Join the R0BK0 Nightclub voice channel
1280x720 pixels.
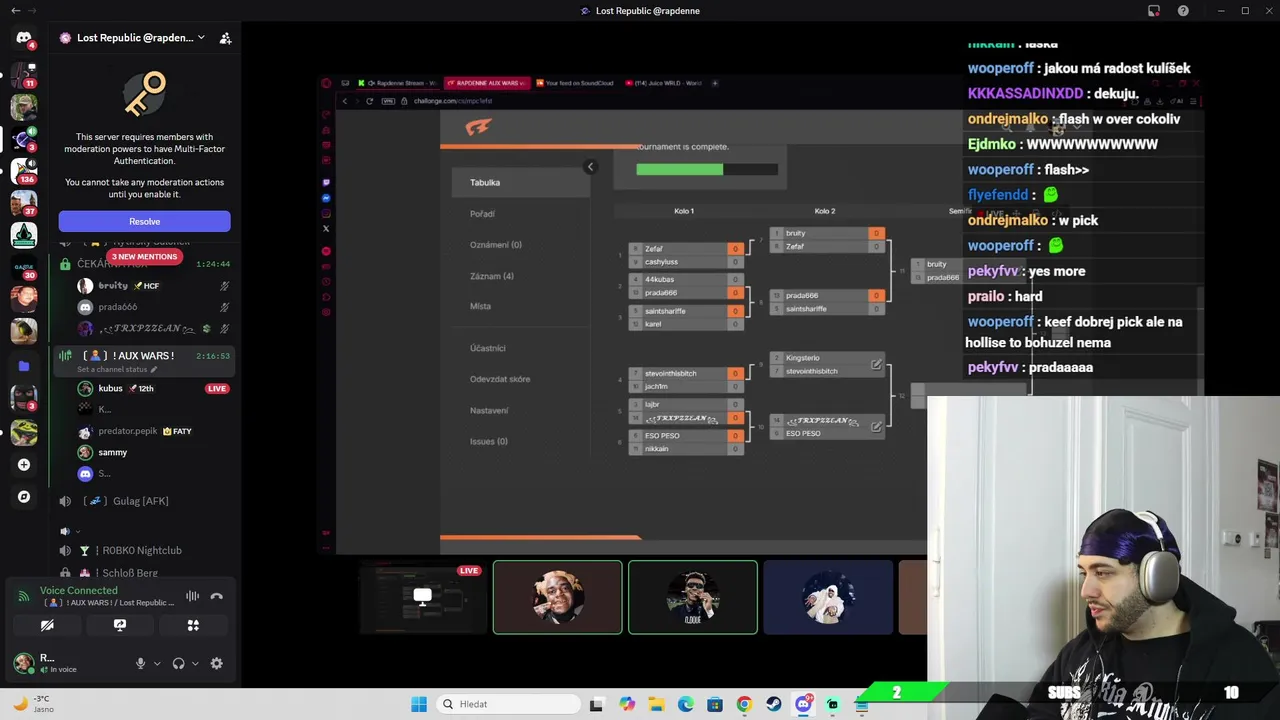pyautogui.click(x=143, y=550)
